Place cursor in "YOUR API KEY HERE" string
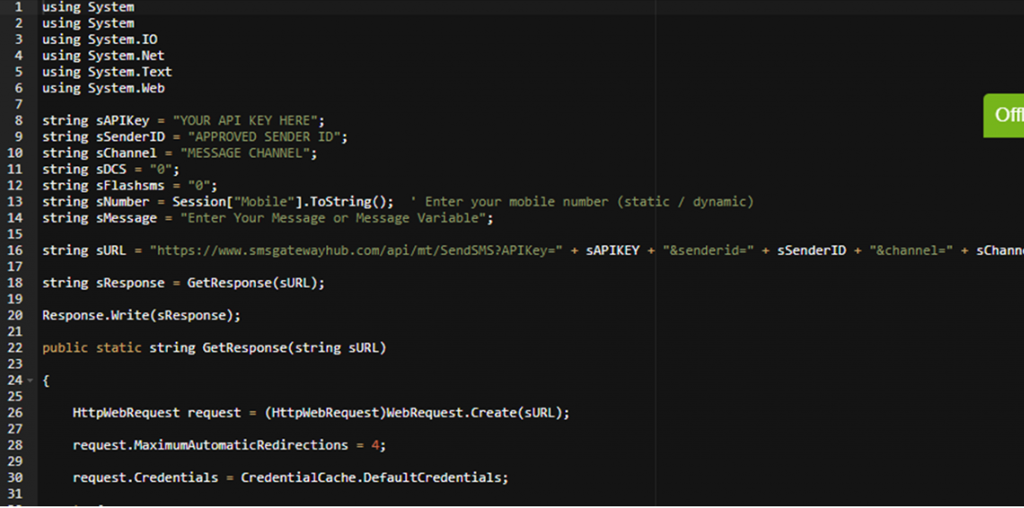This screenshot has width=1024, height=508. click(x=245, y=120)
